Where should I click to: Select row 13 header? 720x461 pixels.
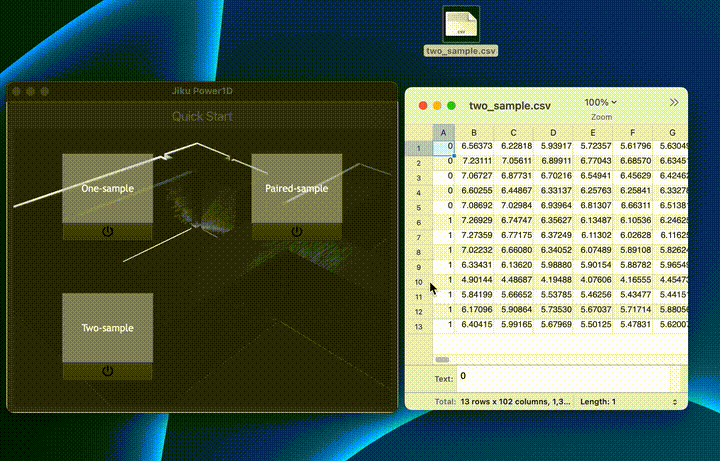click(418, 326)
